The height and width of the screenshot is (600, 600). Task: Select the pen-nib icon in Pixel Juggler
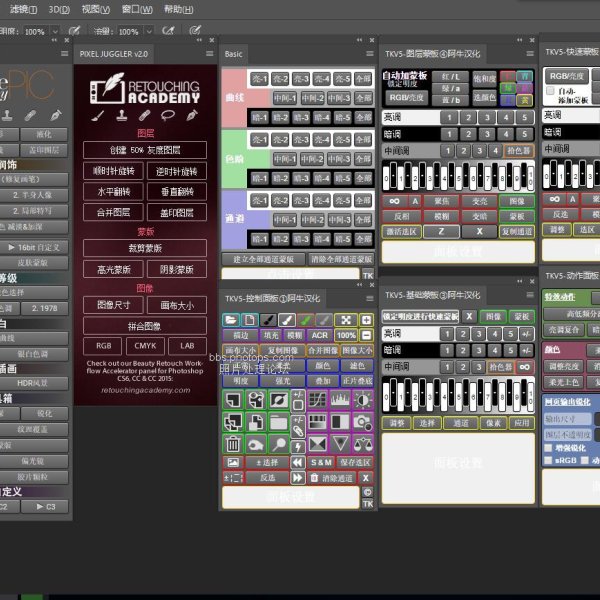pyautogui.click(x=191, y=115)
